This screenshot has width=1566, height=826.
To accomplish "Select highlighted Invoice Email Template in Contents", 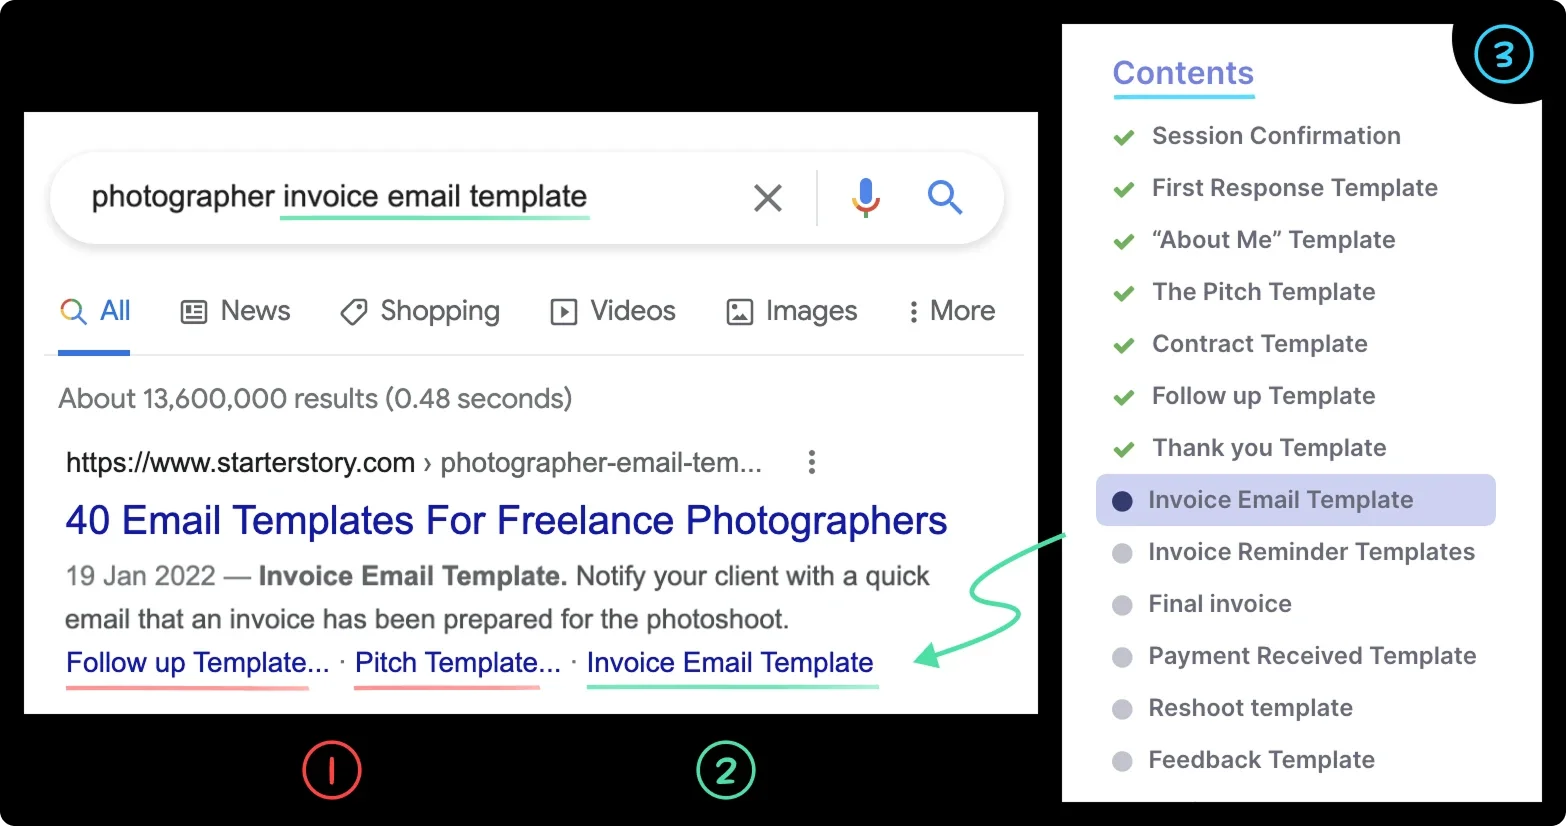I will tap(1296, 500).
